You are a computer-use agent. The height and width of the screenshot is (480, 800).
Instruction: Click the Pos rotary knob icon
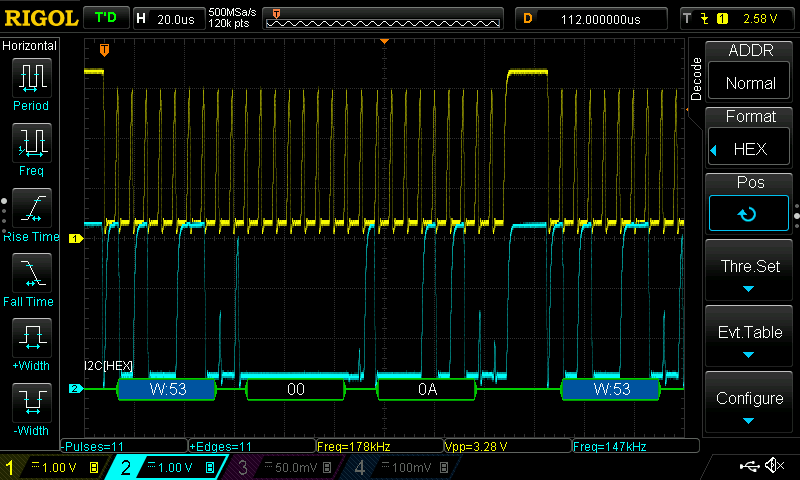pos(747,213)
